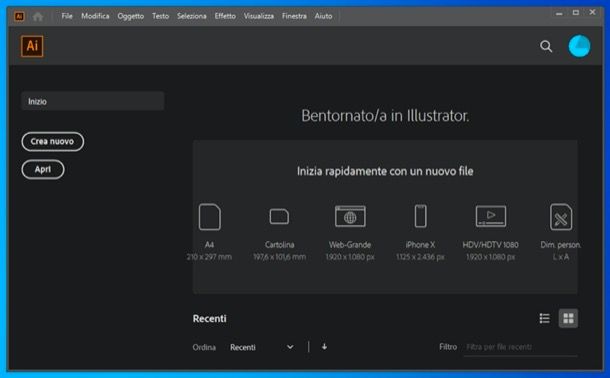This screenshot has height=378, width=610.
Task: Open the Oggetto menu
Action: 131,16
